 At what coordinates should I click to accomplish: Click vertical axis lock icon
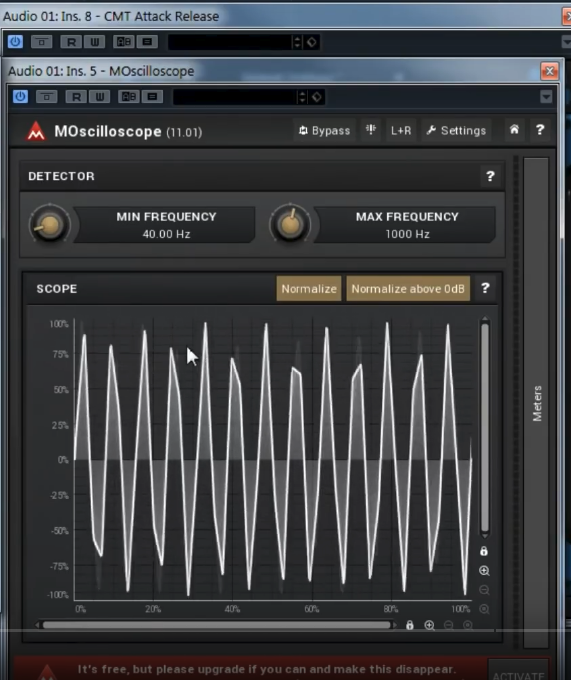click(x=484, y=551)
